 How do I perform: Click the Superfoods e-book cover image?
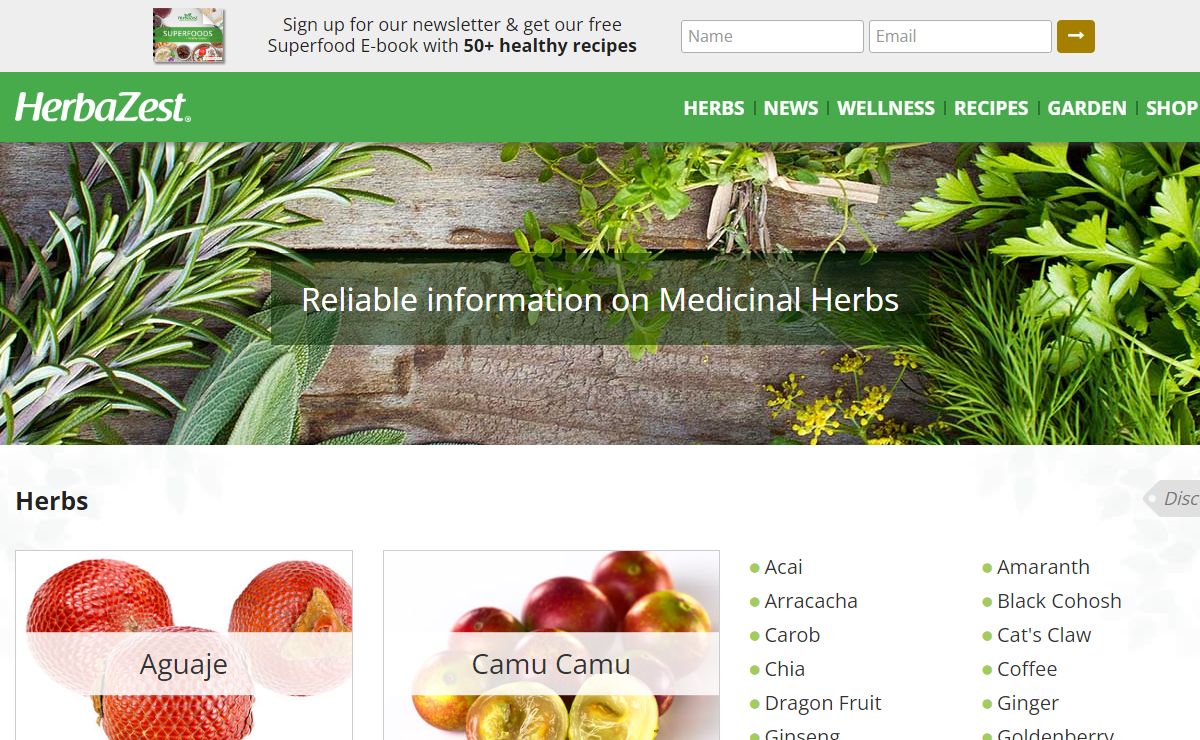(x=189, y=36)
